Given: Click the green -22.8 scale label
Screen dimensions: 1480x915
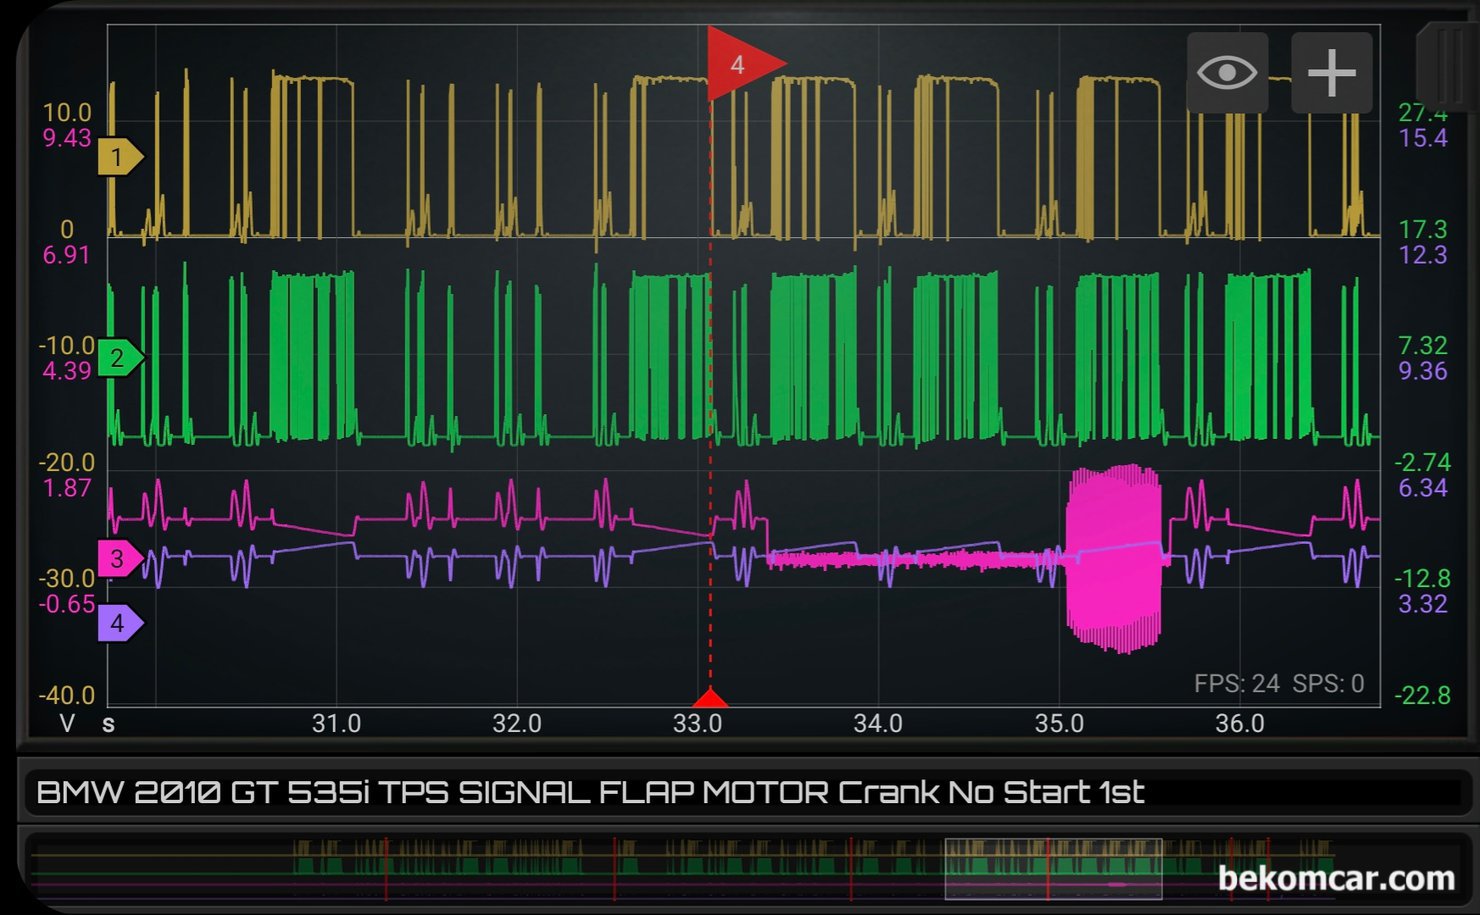Looking at the screenshot, I should click(1423, 695).
